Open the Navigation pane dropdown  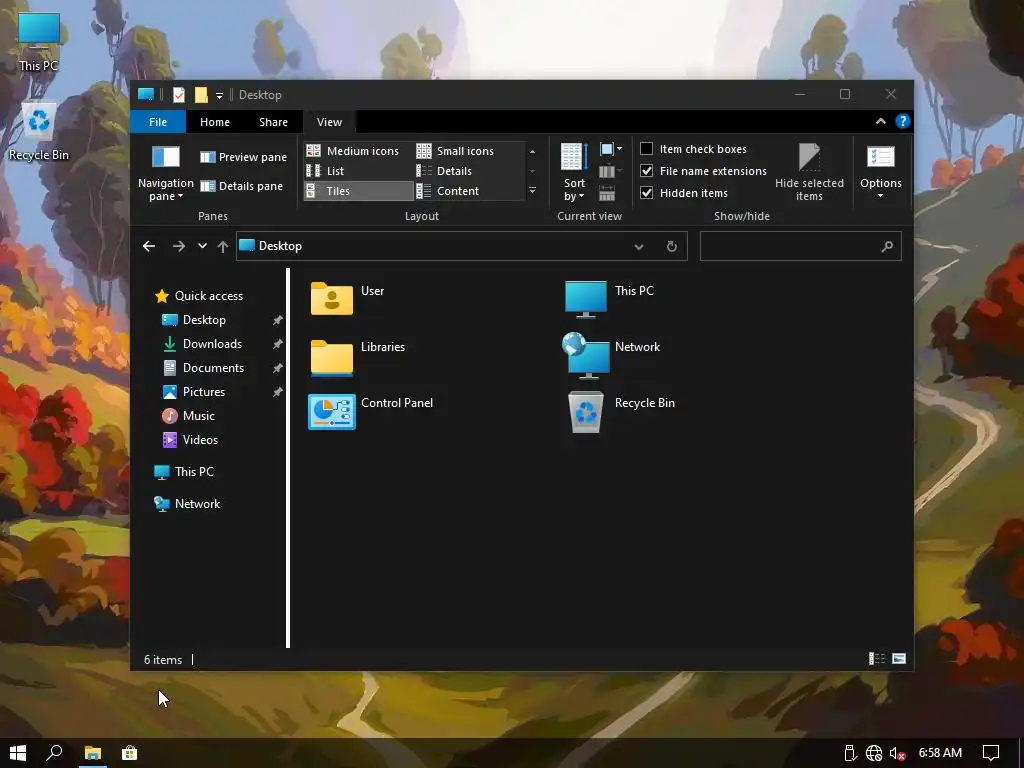click(165, 172)
